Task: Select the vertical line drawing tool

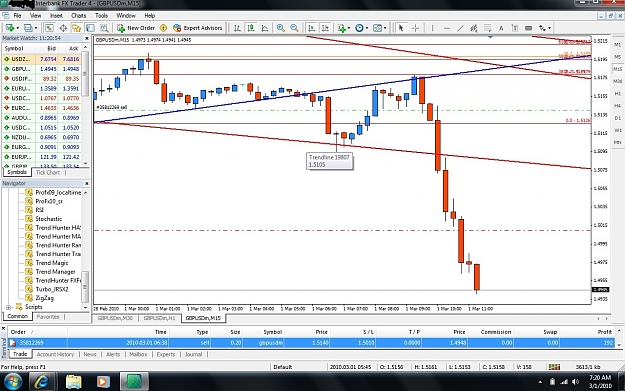Action: coord(432,28)
